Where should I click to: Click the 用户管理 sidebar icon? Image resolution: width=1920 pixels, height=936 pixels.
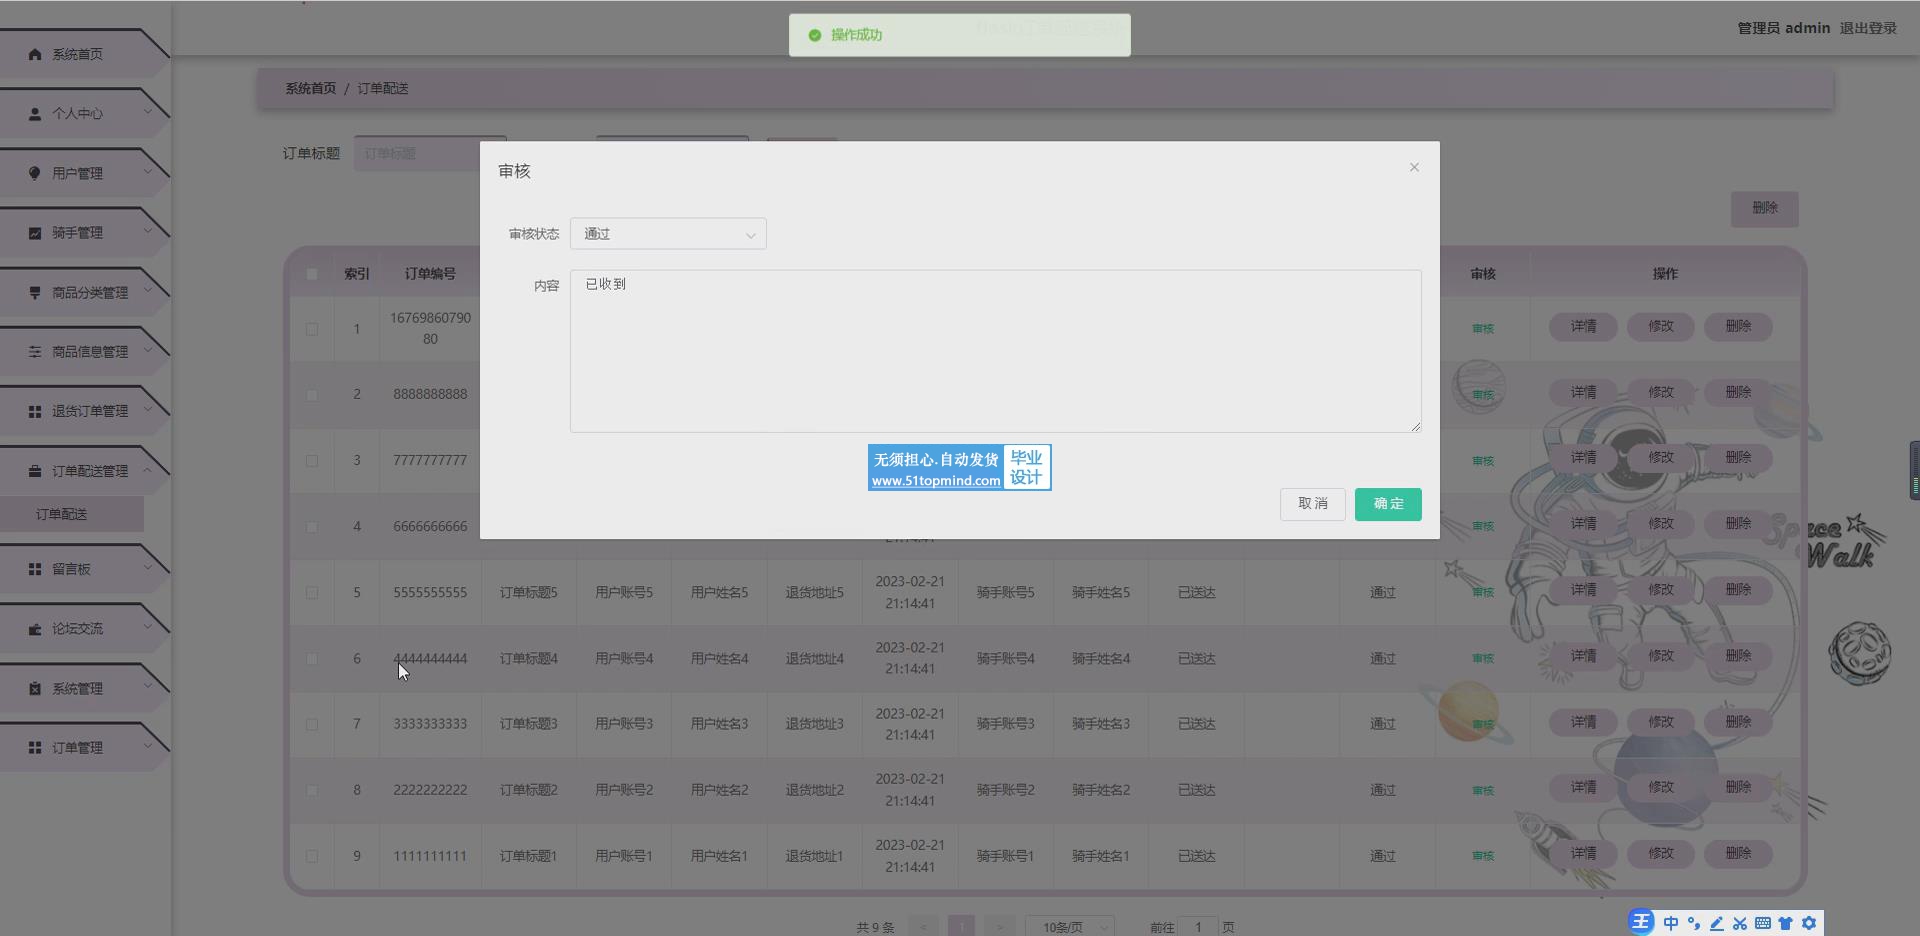point(35,173)
